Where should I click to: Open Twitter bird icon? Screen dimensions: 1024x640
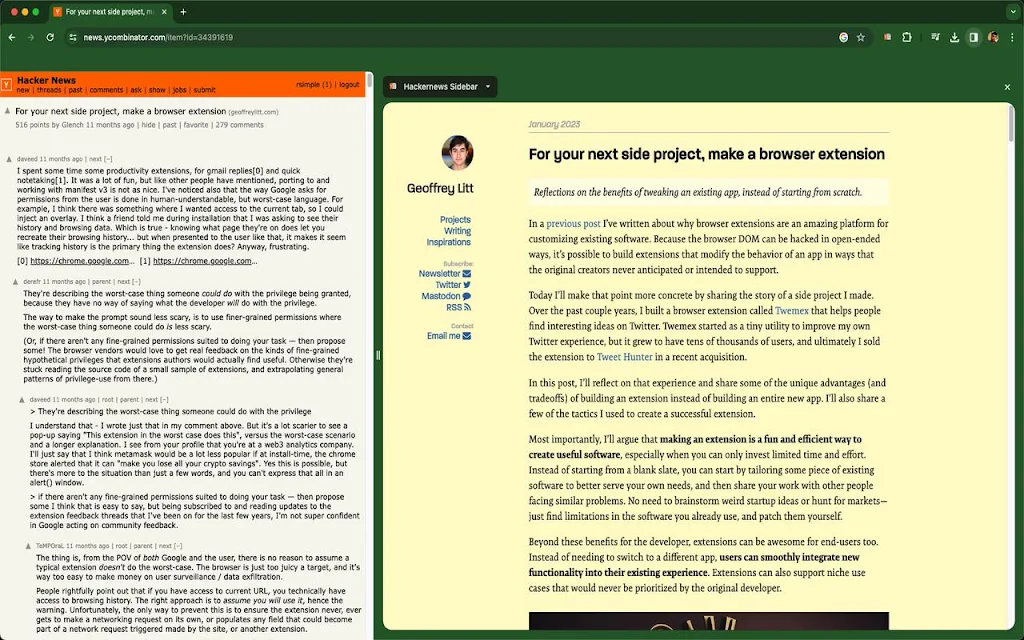[x=466, y=285]
